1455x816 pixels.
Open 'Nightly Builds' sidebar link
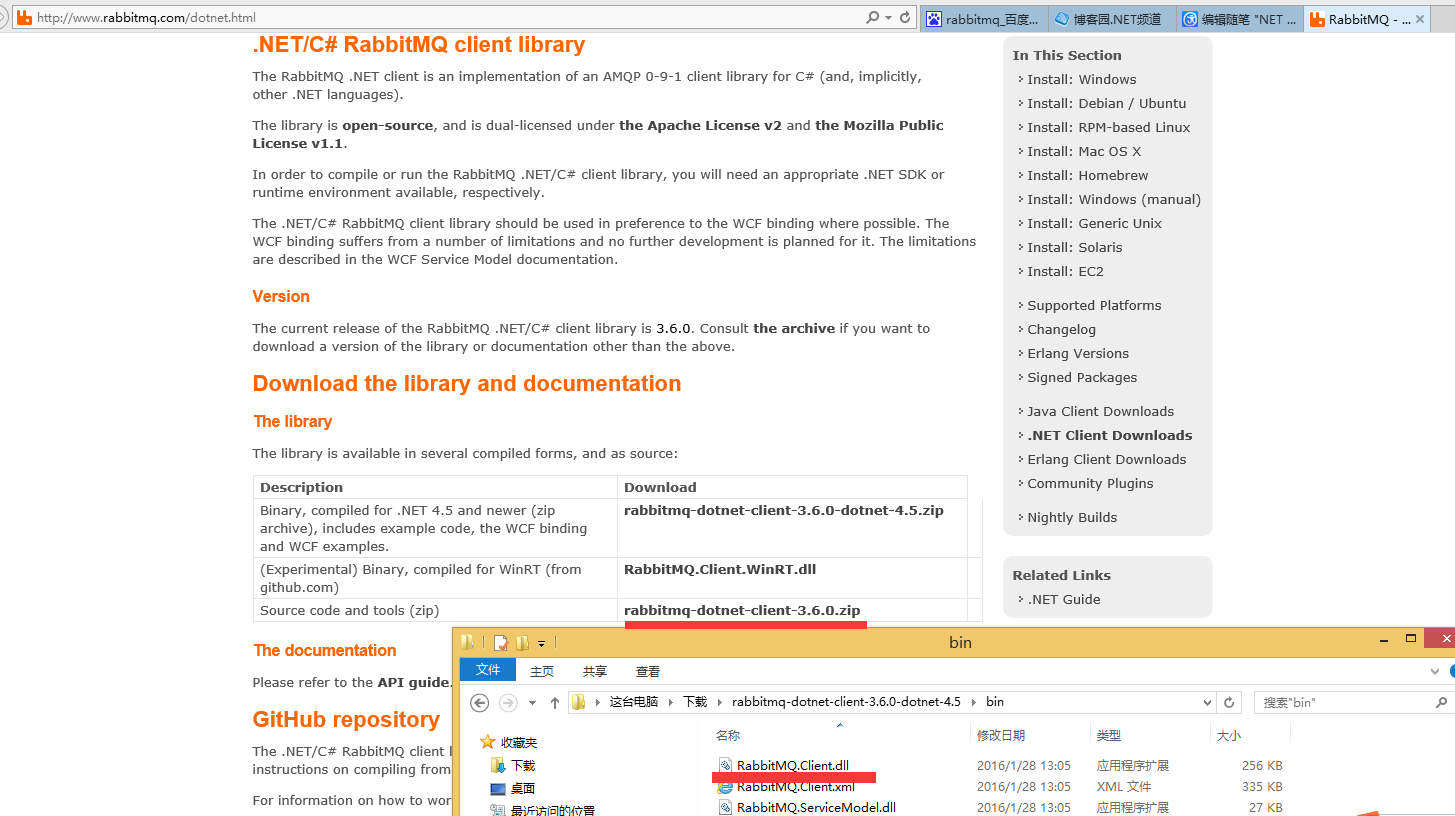(1072, 518)
